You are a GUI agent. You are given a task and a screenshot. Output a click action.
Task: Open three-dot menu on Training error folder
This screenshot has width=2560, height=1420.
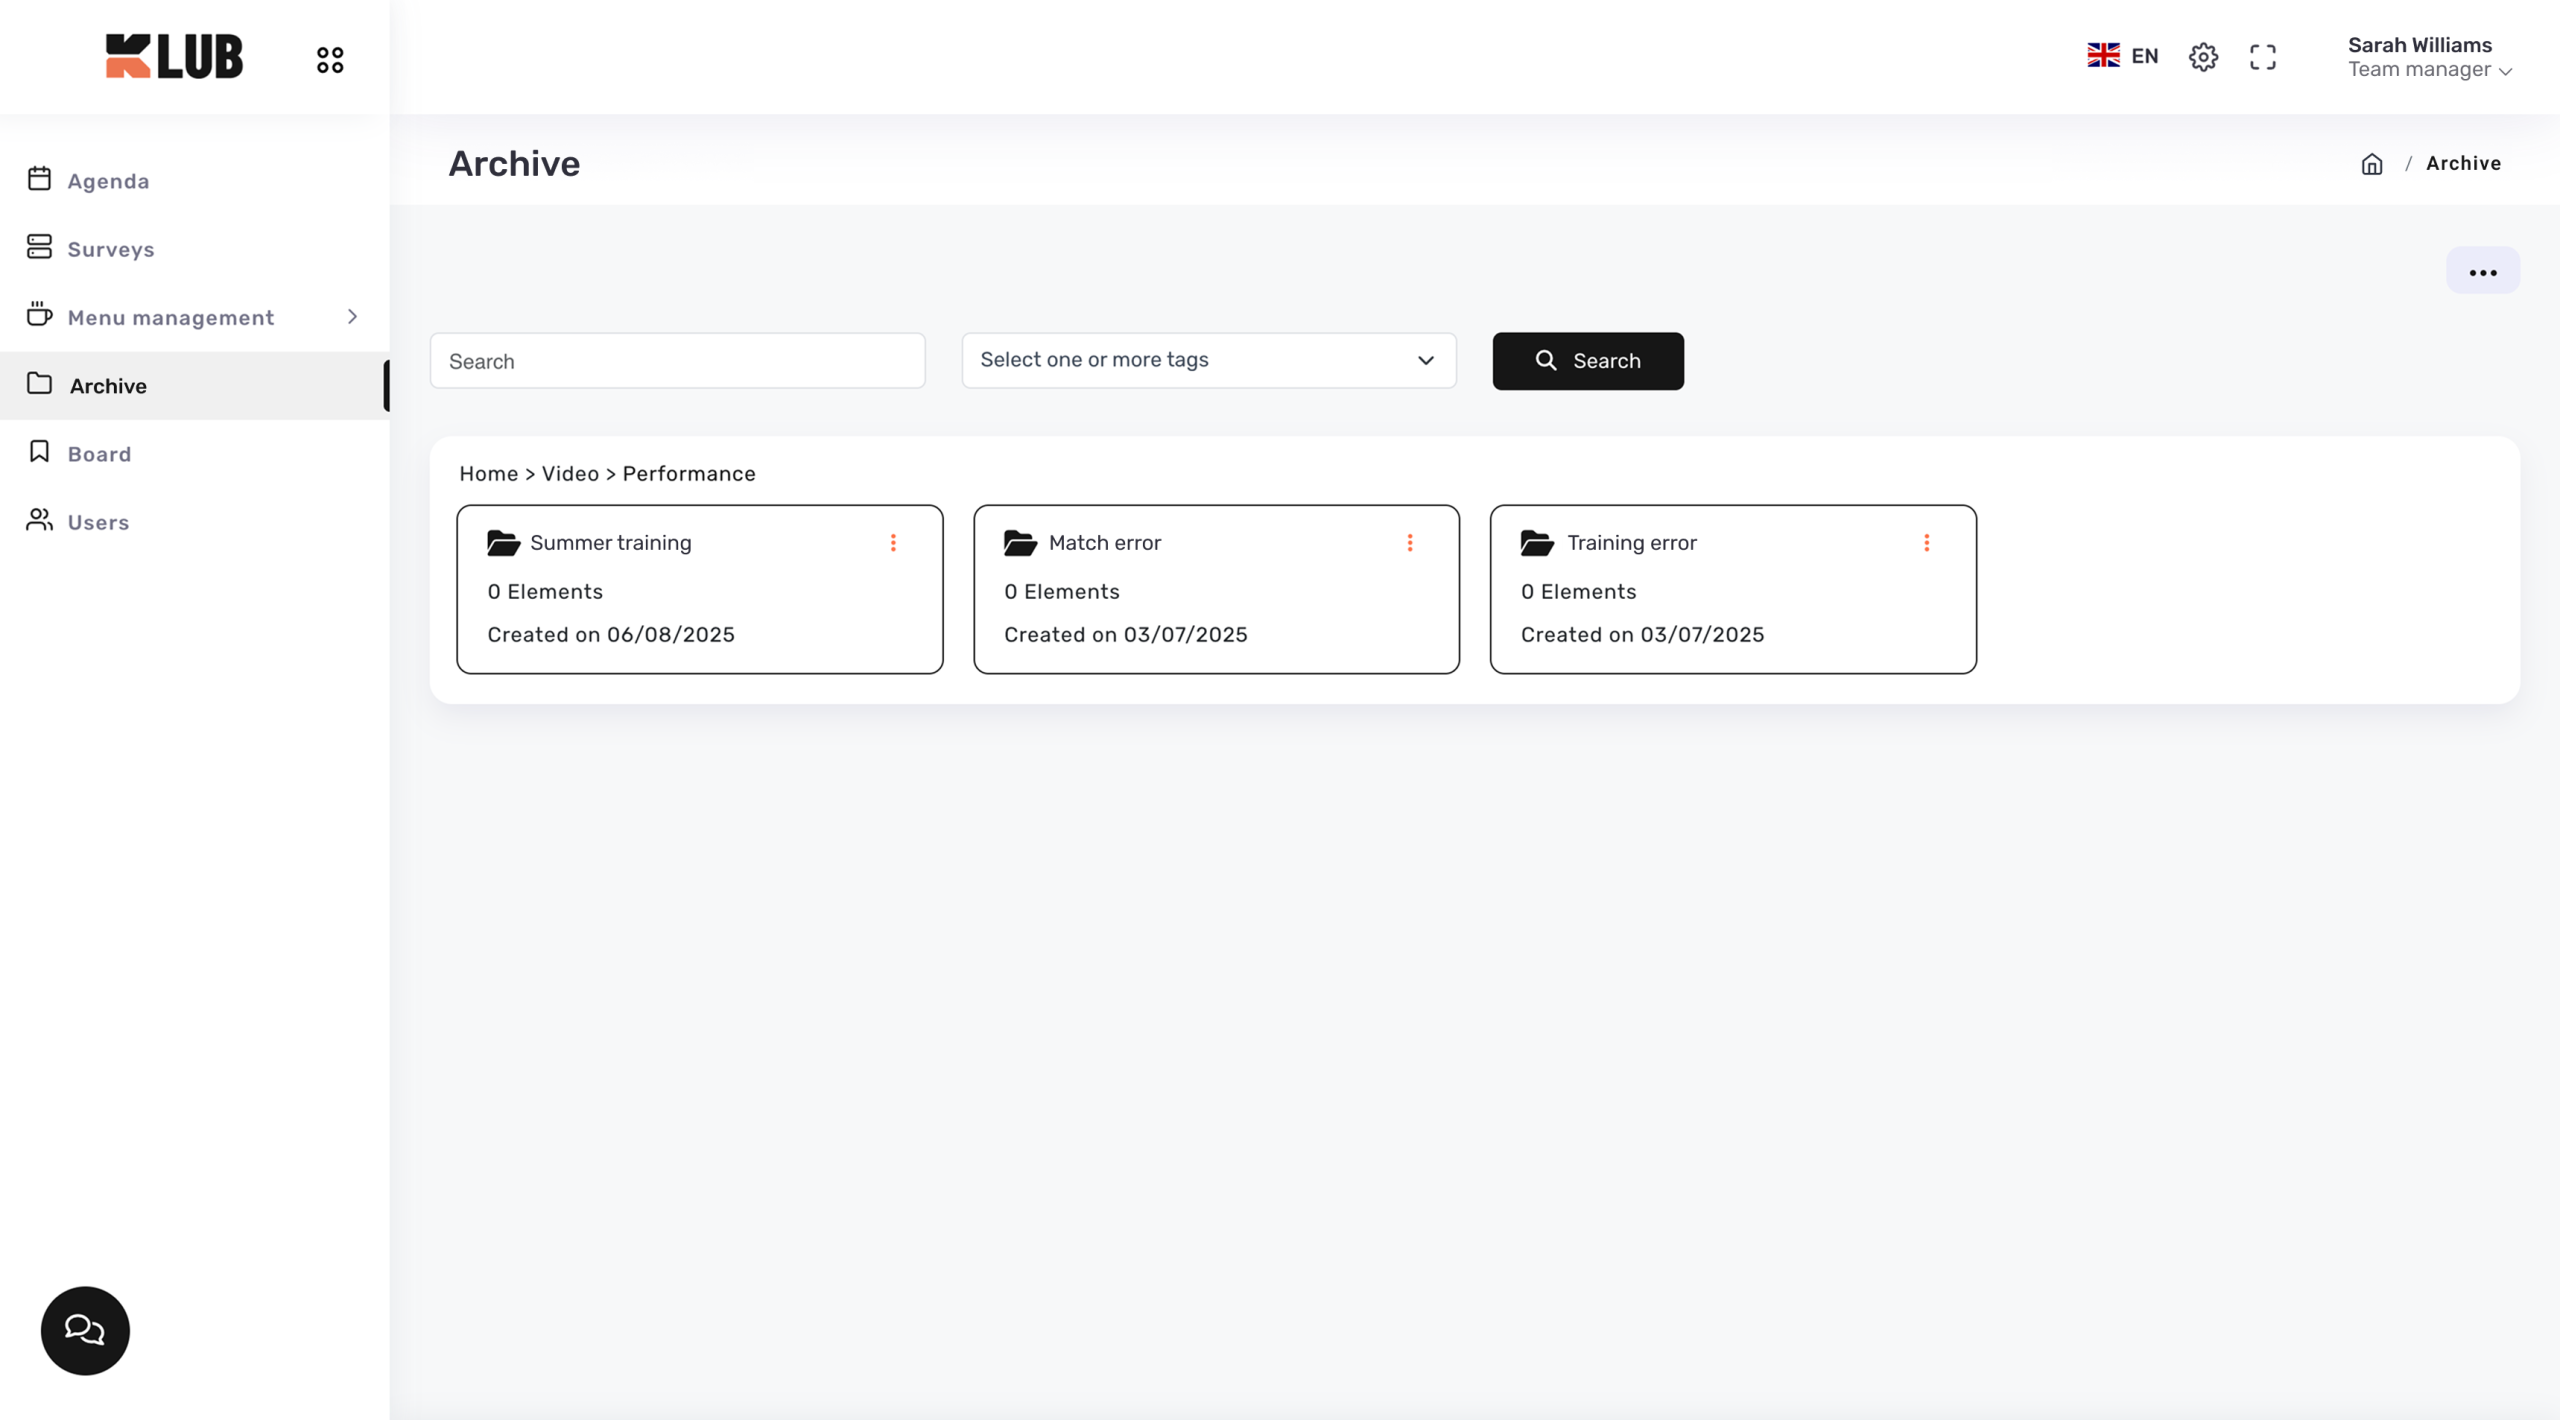click(x=1926, y=543)
